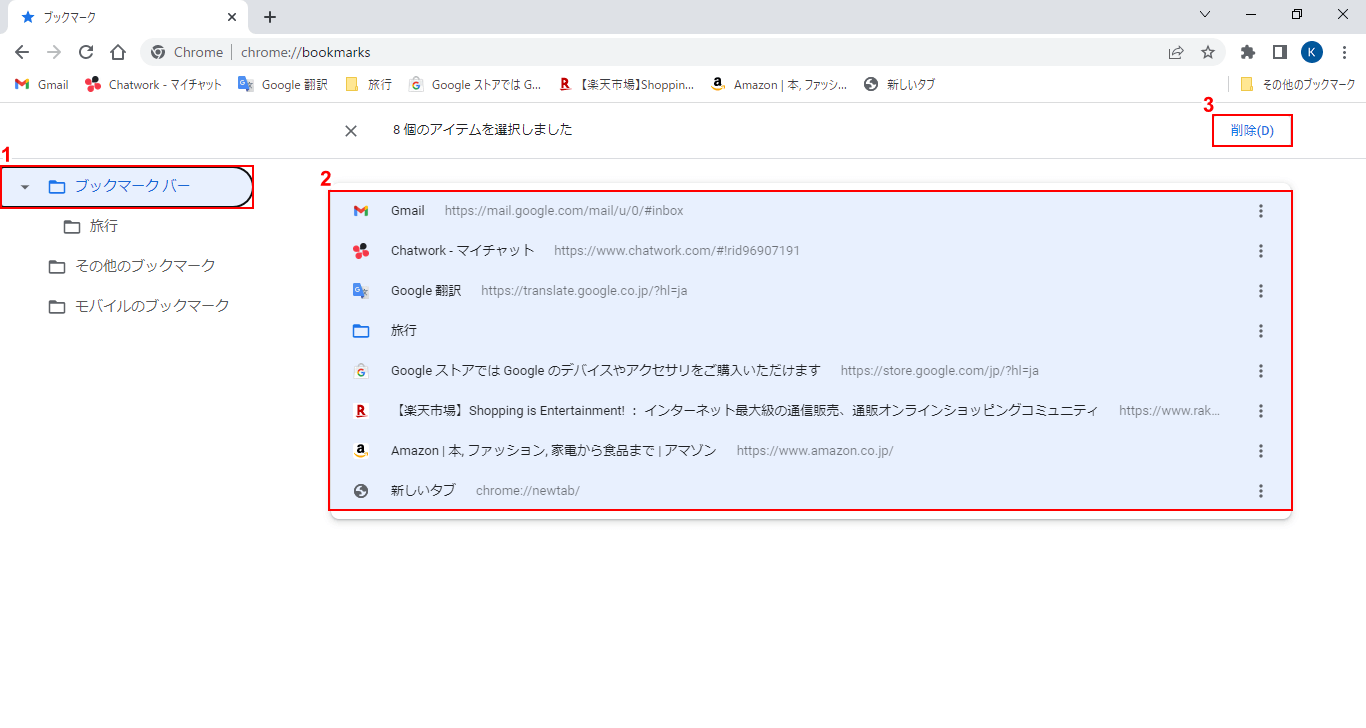This screenshot has height=728, width=1366.
Task: Click the https://mail.google.com URL text
Action: (564, 211)
